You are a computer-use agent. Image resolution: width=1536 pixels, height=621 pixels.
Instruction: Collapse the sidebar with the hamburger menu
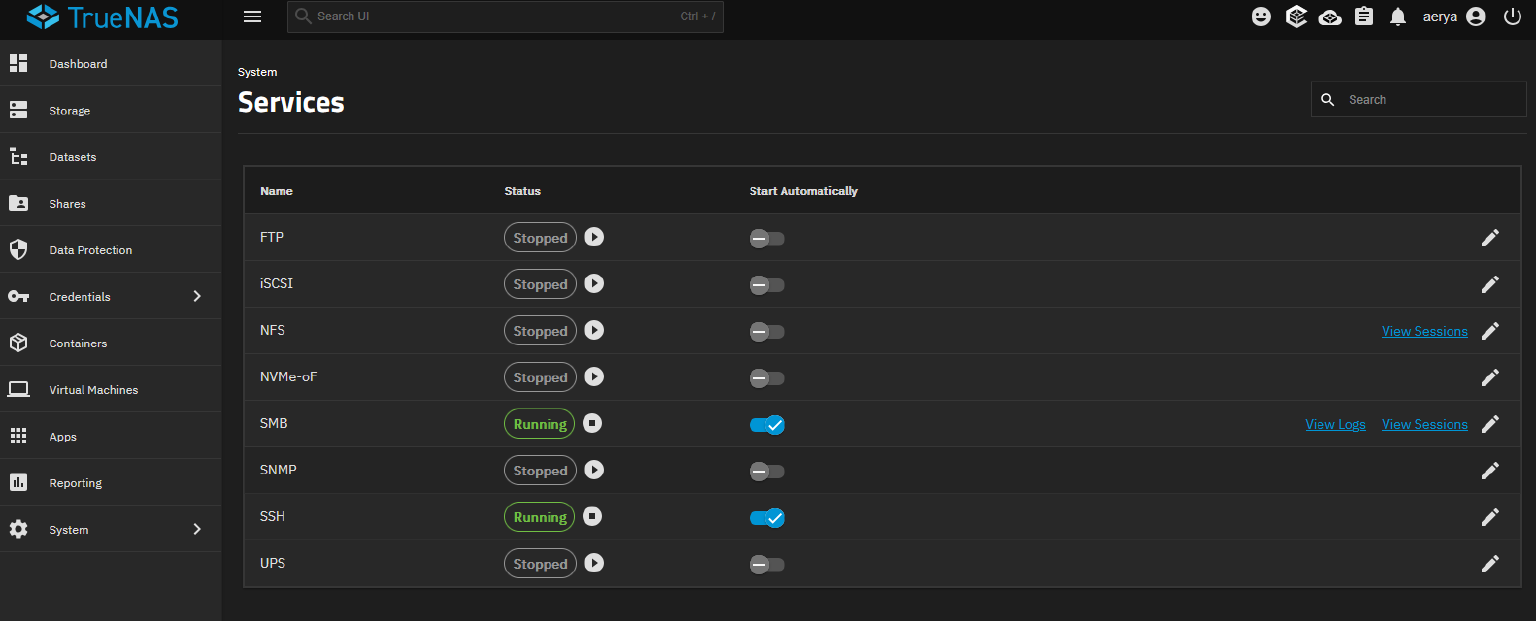pyautogui.click(x=252, y=16)
